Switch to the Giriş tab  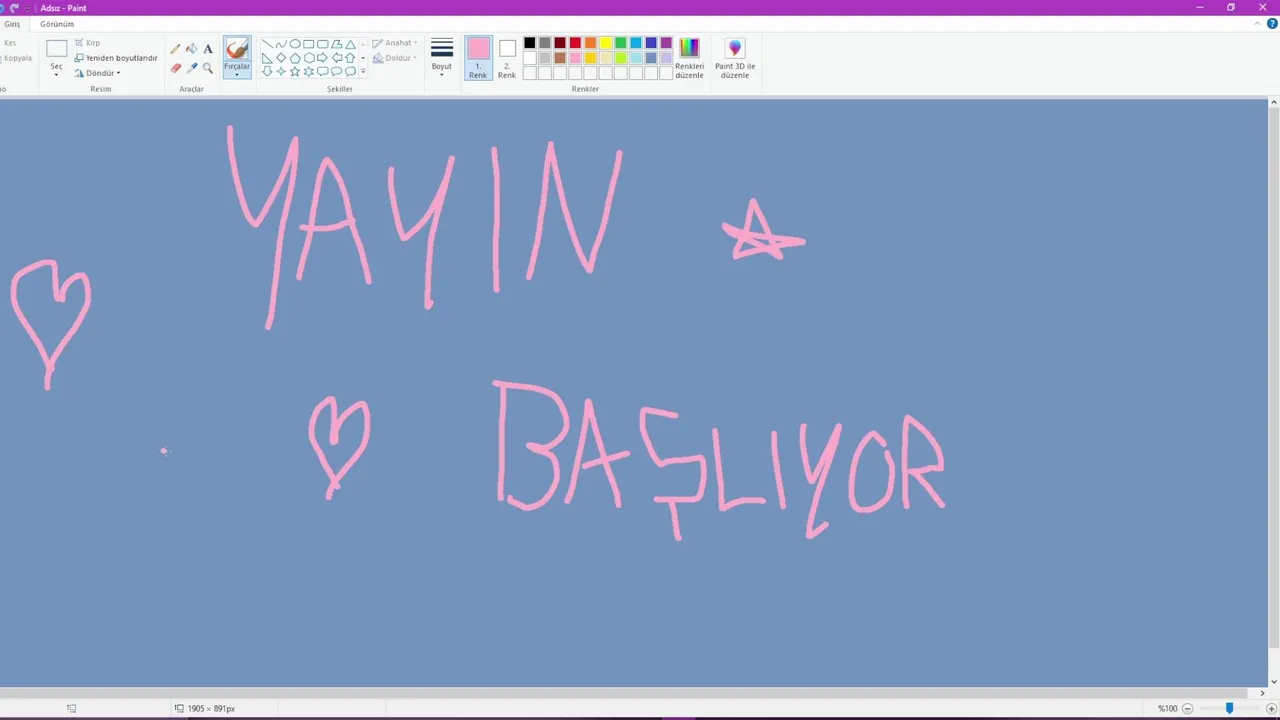click(x=12, y=24)
